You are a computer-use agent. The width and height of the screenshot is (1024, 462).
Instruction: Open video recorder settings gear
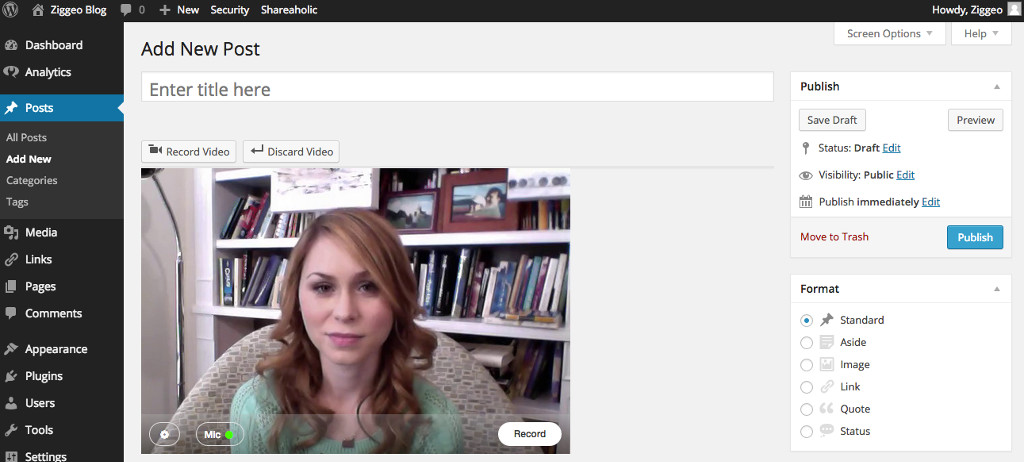point(165,435)
